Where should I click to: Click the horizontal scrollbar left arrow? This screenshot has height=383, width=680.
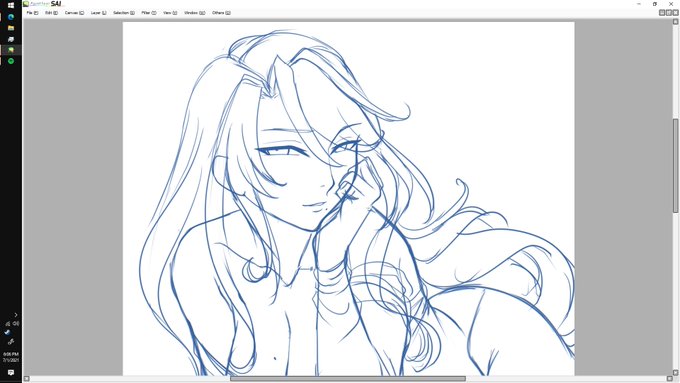click(26, 379)
